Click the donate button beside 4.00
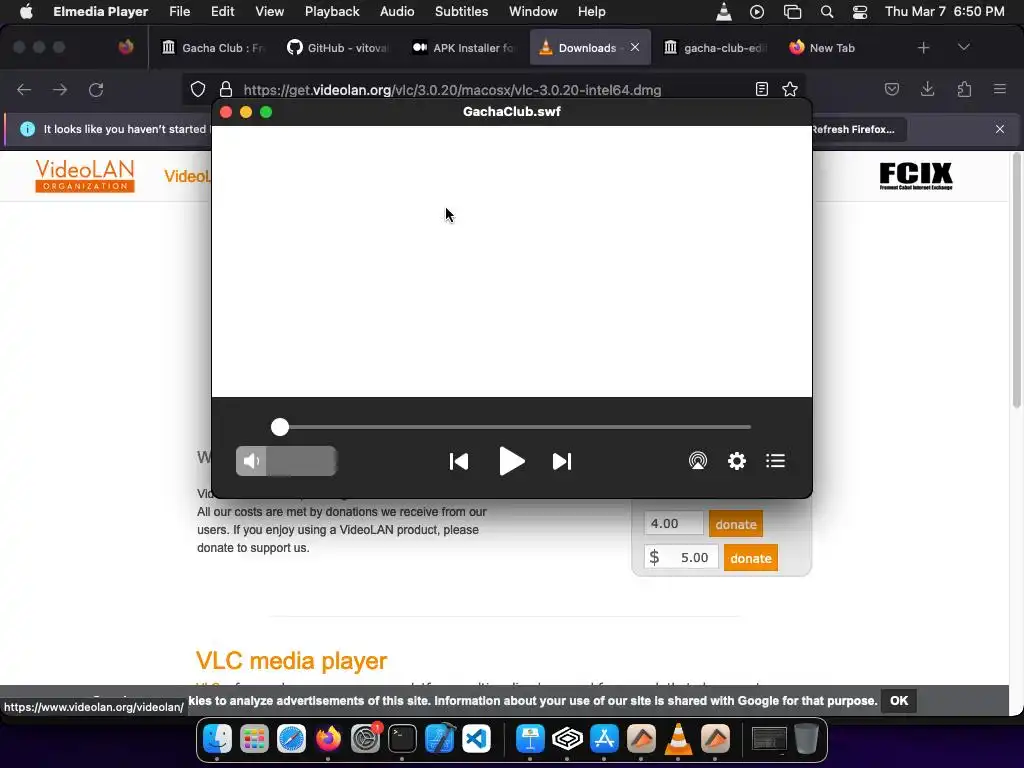 (x=735, y=524)
